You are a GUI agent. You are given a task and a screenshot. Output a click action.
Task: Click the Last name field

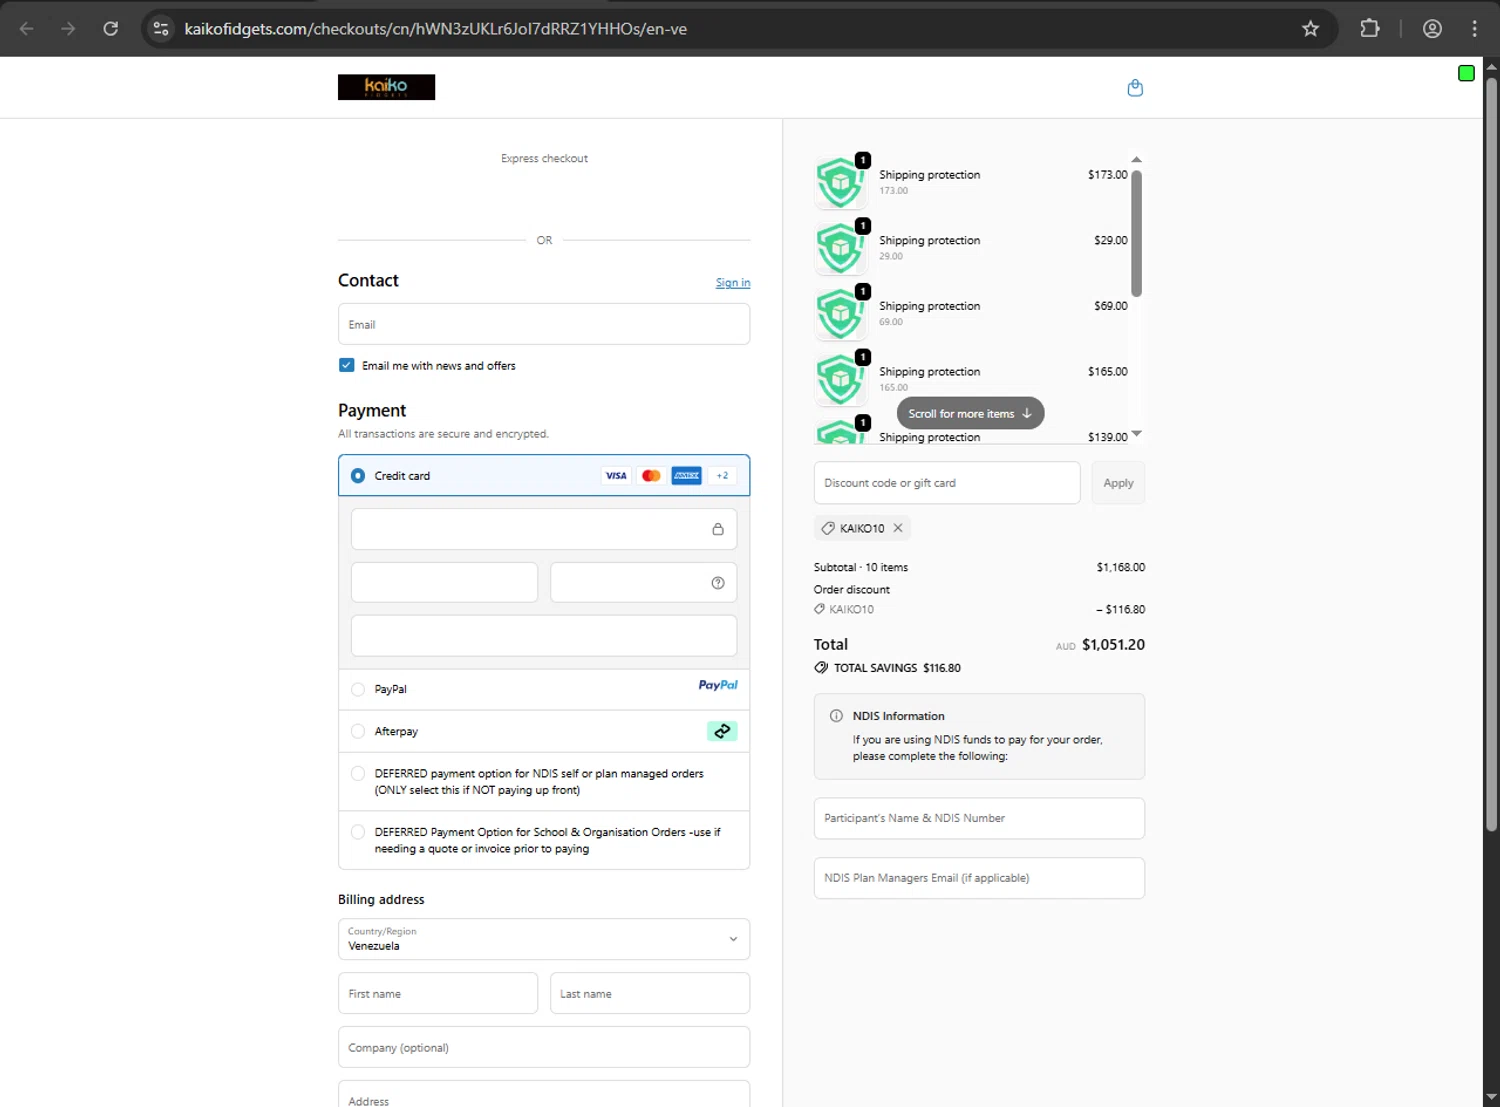pos(650,993)
